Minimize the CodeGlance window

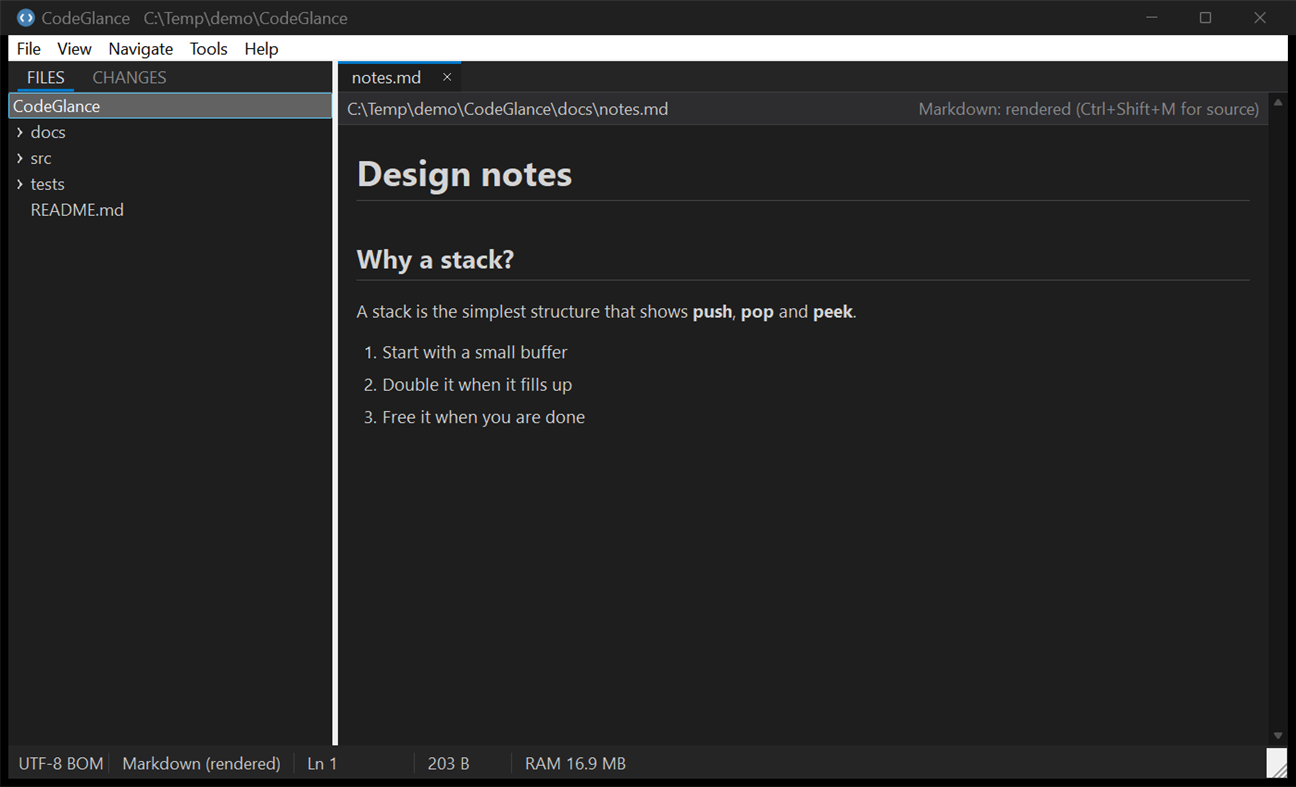click(x=1152, y=18)
